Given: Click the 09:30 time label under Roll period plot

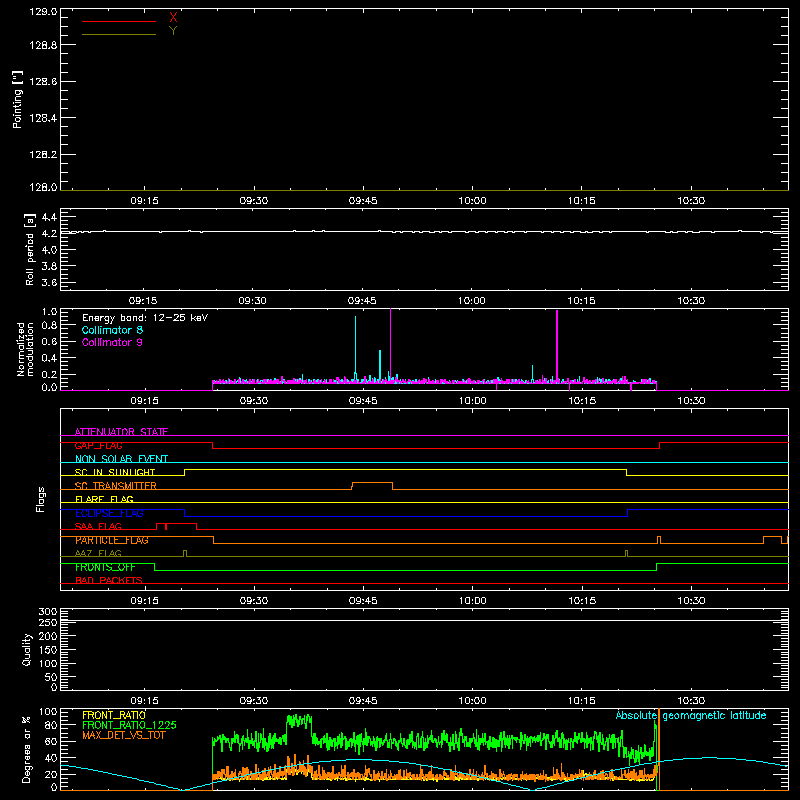Looking at the screenshot, I should click(253, 301).
